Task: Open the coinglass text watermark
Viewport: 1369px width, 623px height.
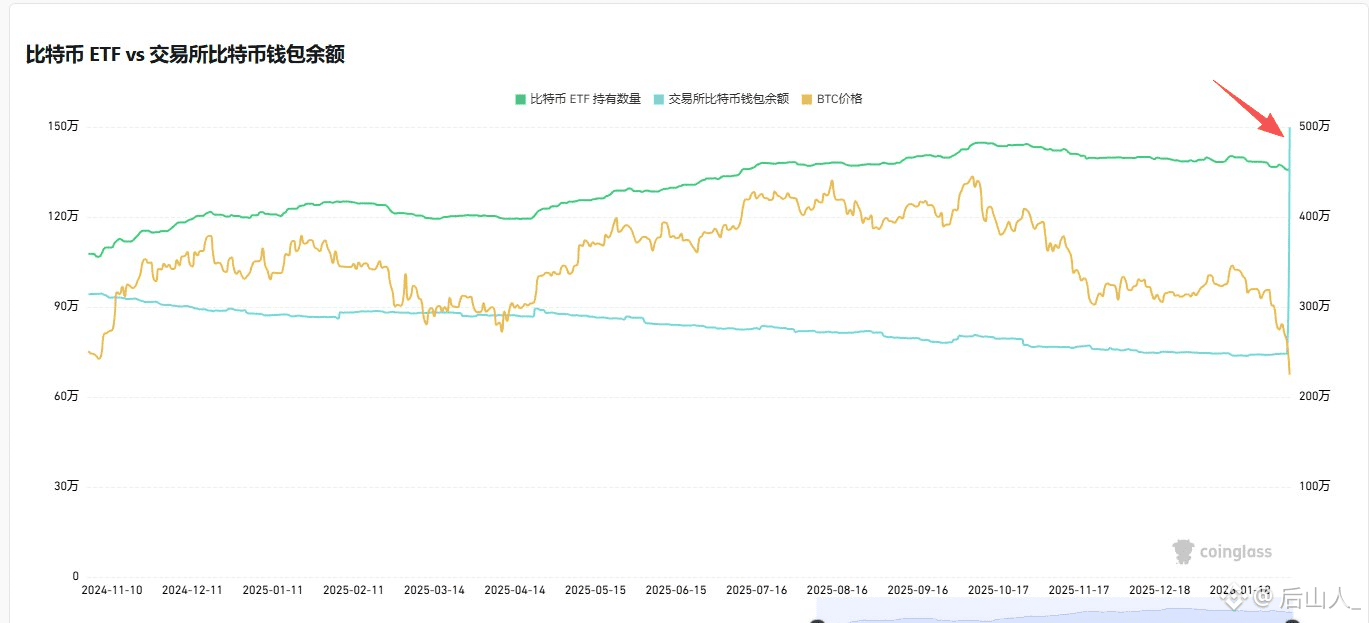Action: [1236, 552]
